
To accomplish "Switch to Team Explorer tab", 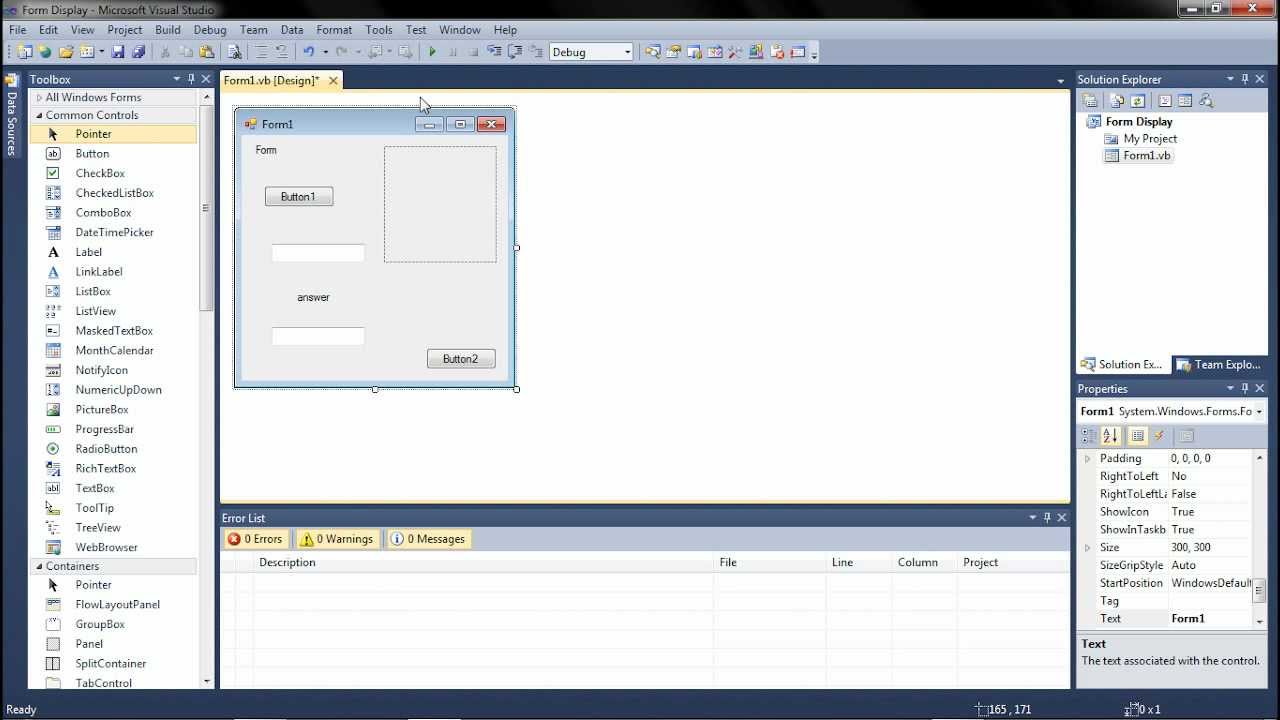I will [x=1220, y=365].
